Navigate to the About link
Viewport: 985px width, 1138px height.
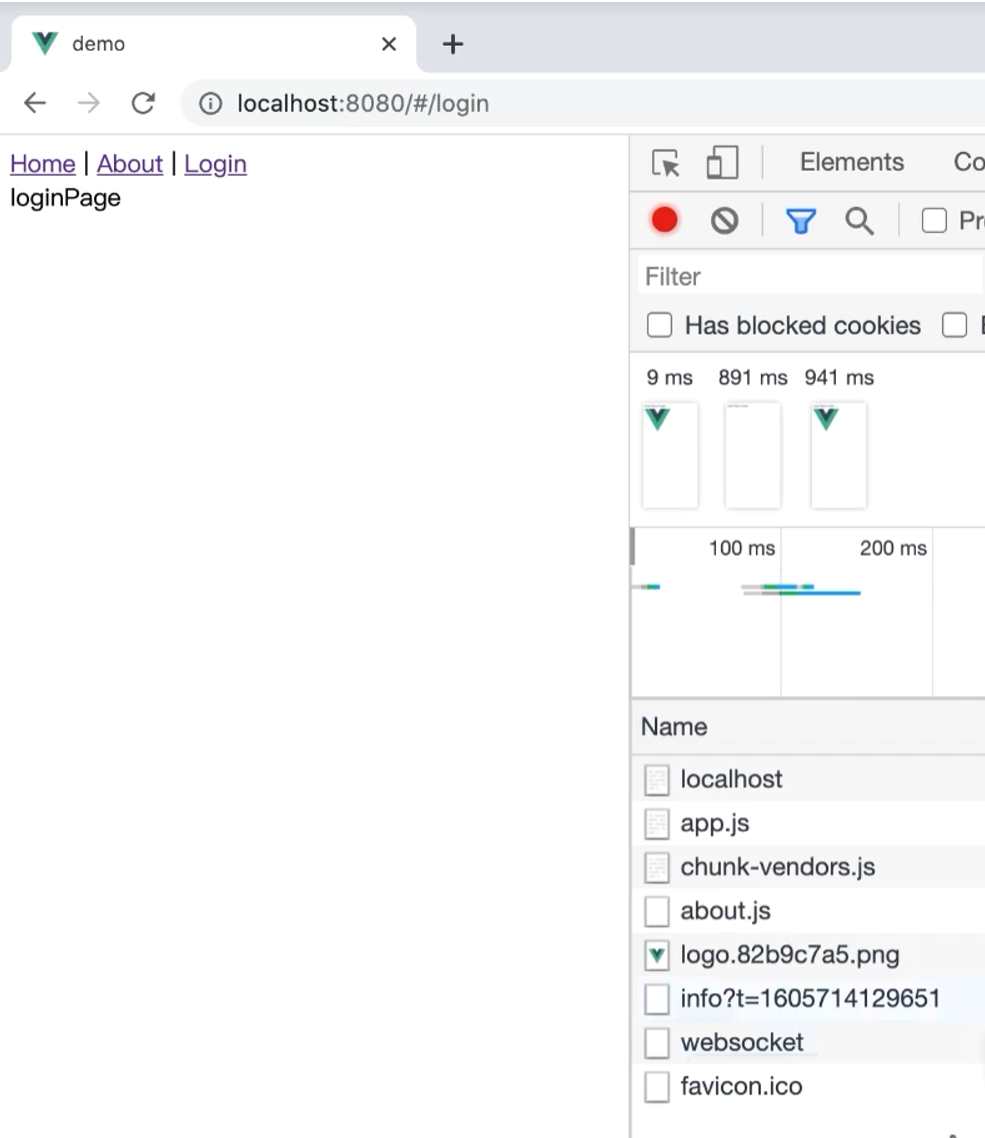click(x=129, y=164)
